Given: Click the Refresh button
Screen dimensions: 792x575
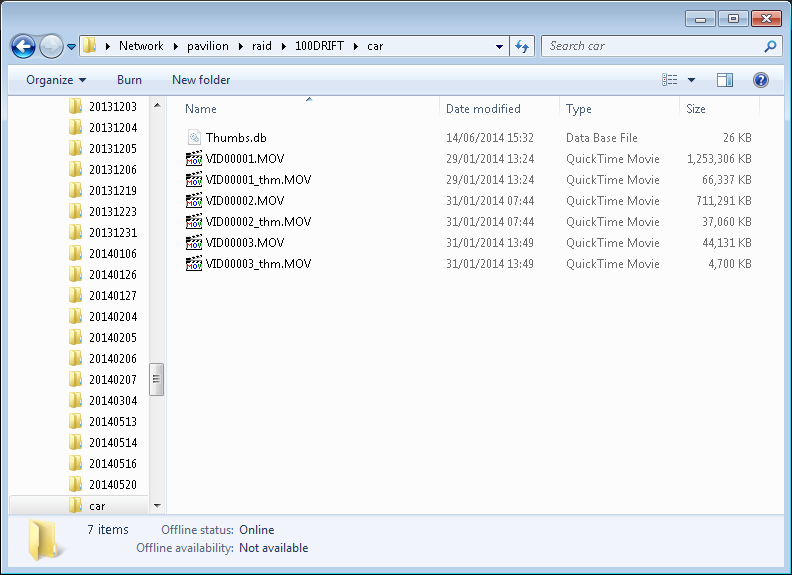Looking at the screenshot, I should coord(522,46).
